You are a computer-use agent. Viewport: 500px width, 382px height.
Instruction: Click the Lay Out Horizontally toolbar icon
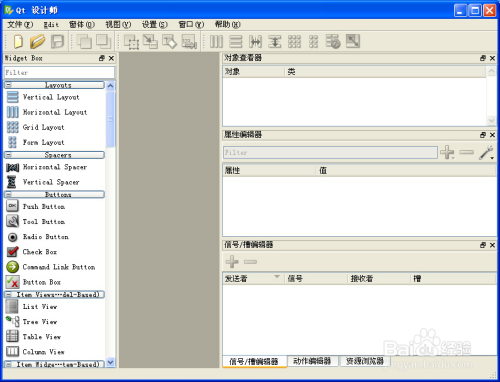coord(216,42)
